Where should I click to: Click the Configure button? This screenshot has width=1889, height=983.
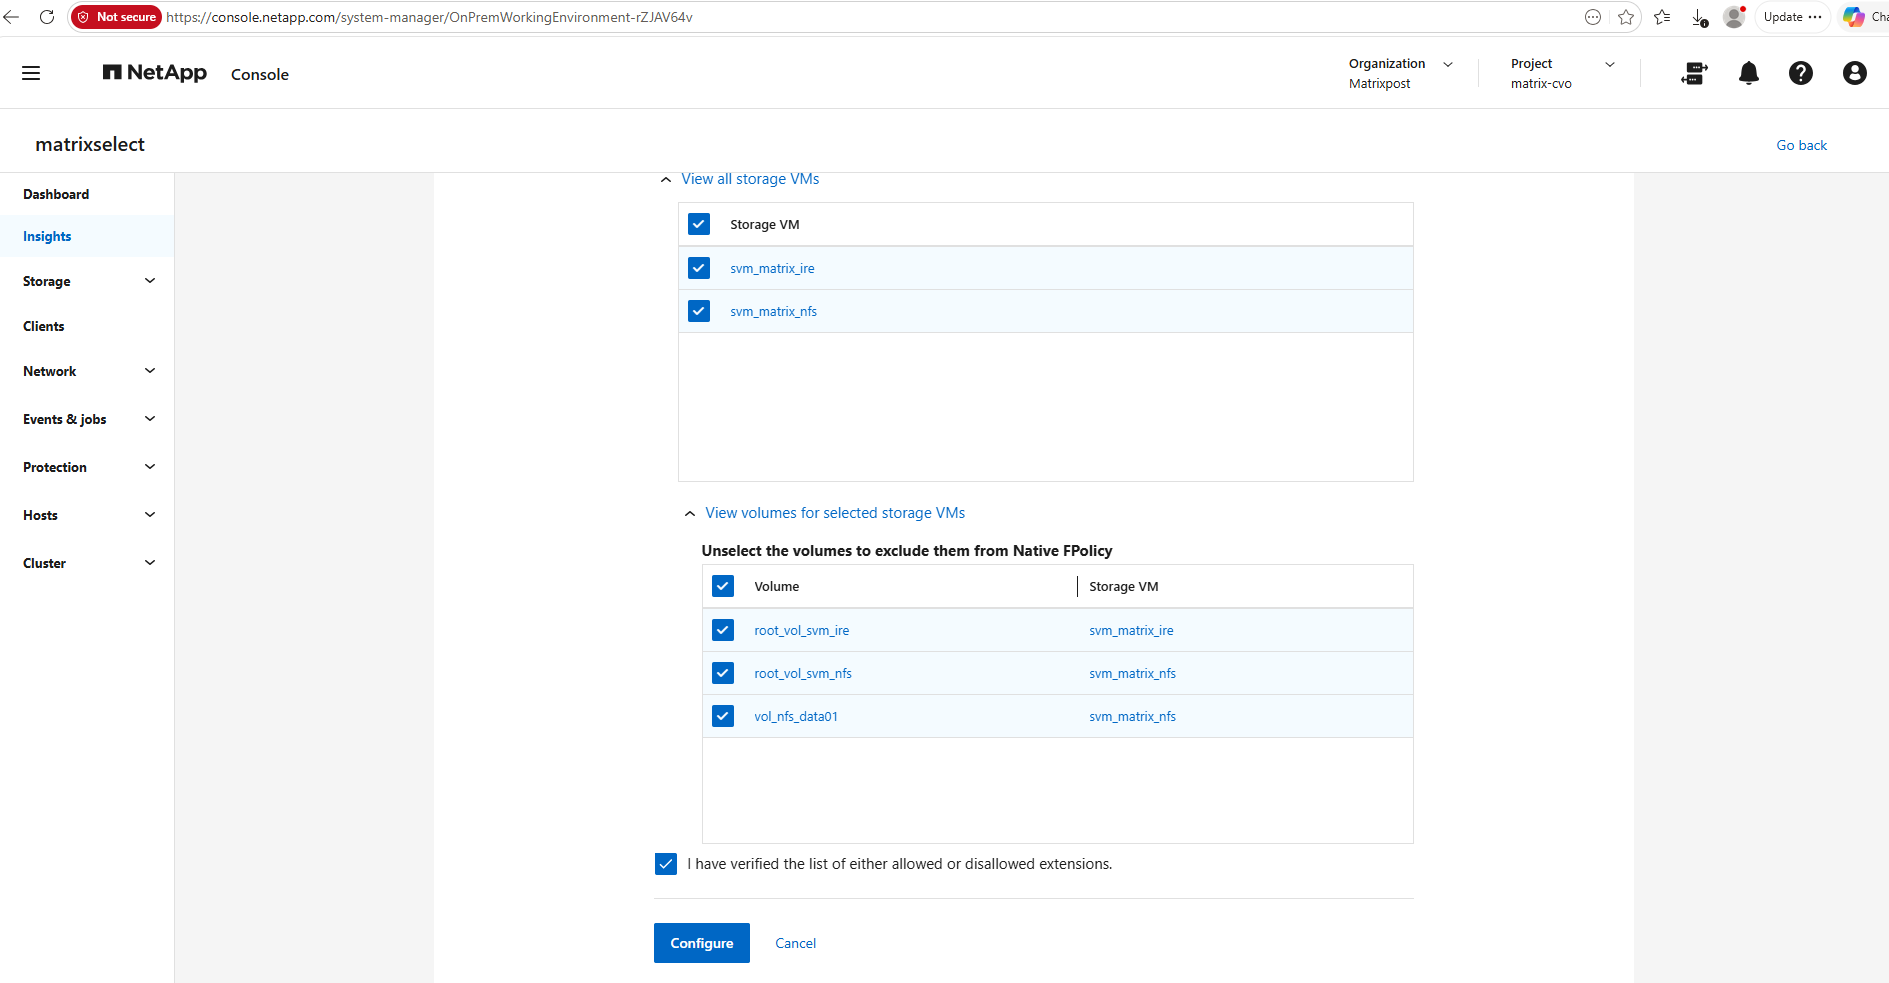702,943
